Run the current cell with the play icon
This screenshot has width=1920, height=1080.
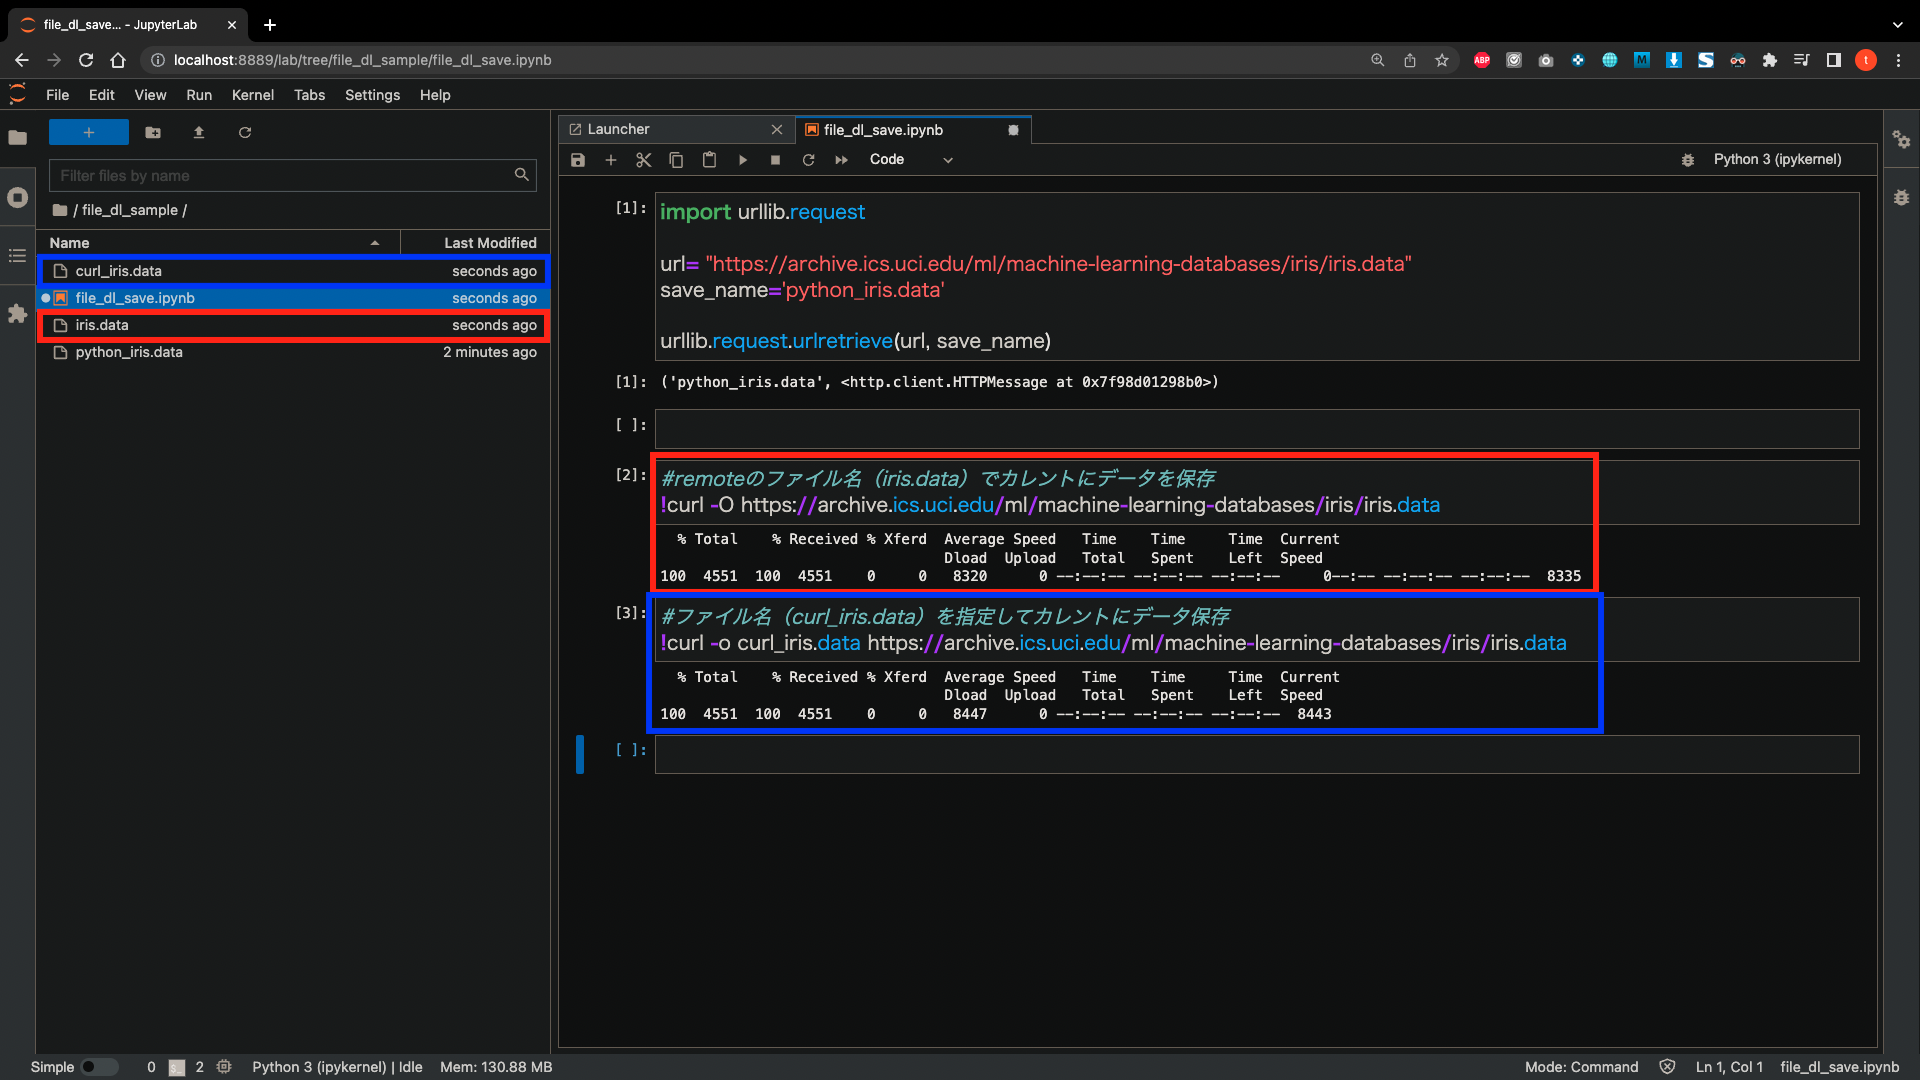pyautogui.click(x=742, y=160)
